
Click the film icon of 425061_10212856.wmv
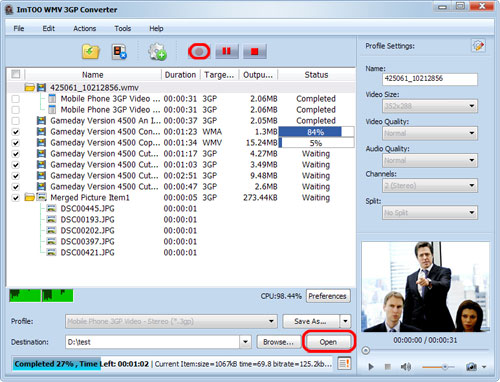41,88
